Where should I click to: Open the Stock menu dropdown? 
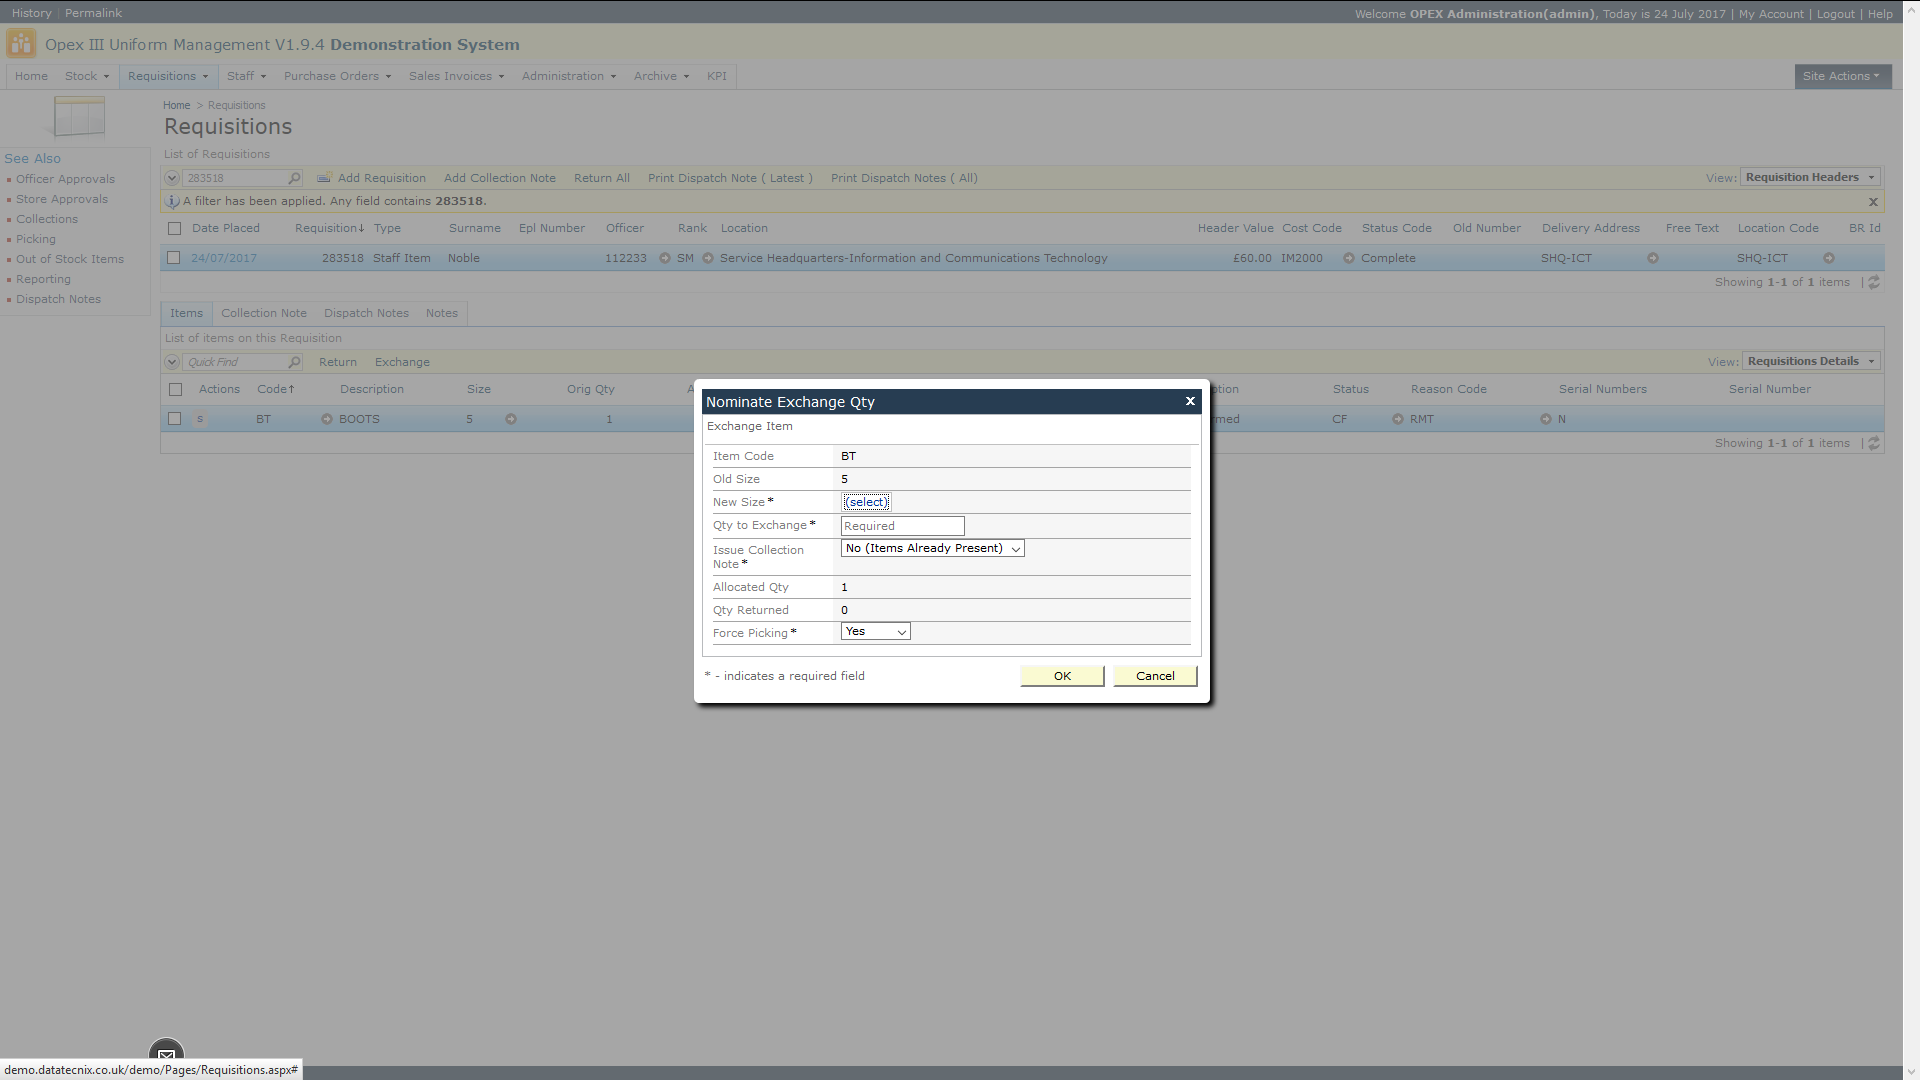[87, 76]
